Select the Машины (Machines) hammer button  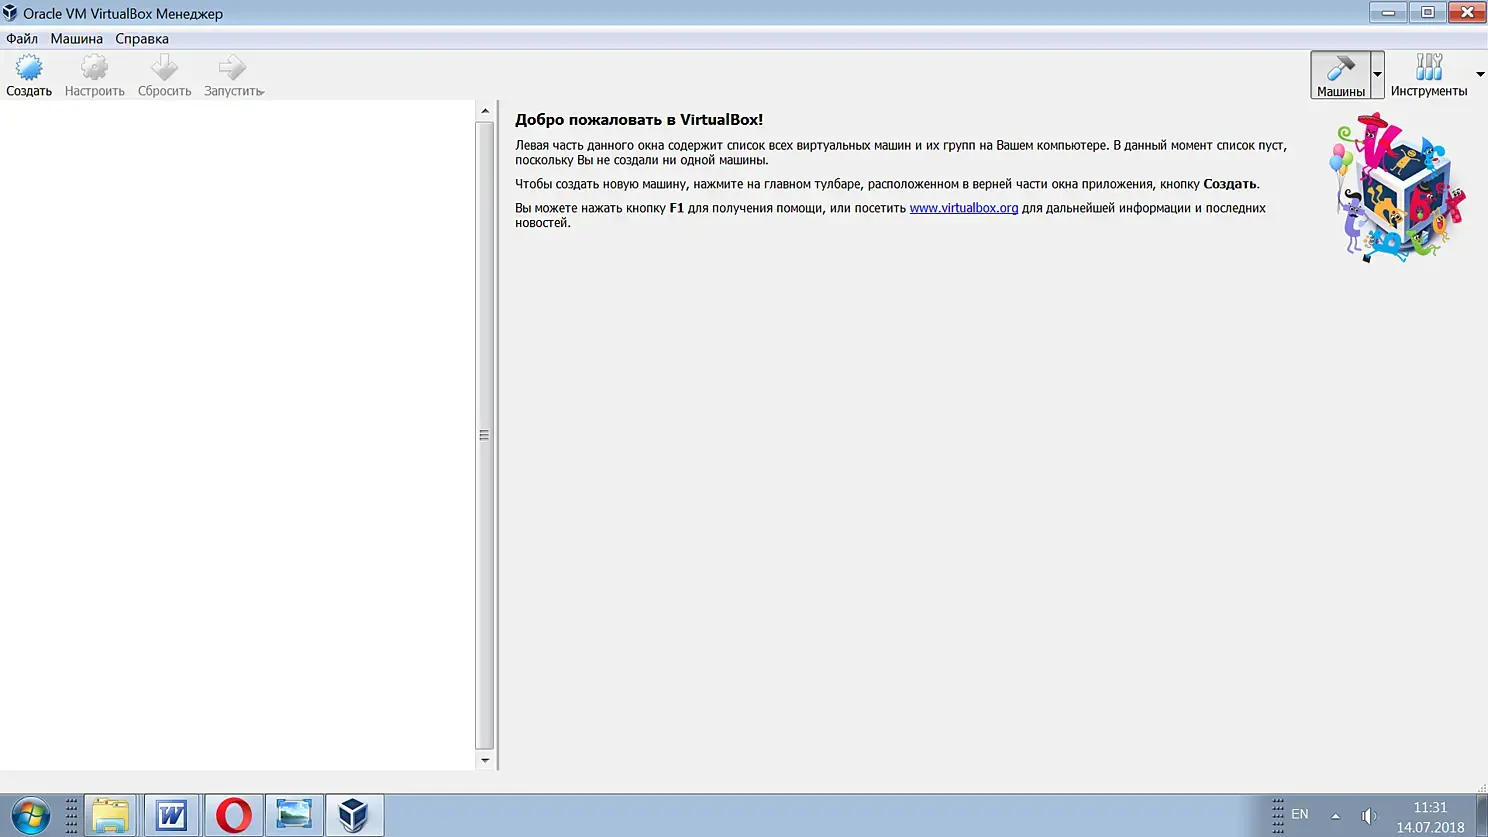pos(1340,75)
